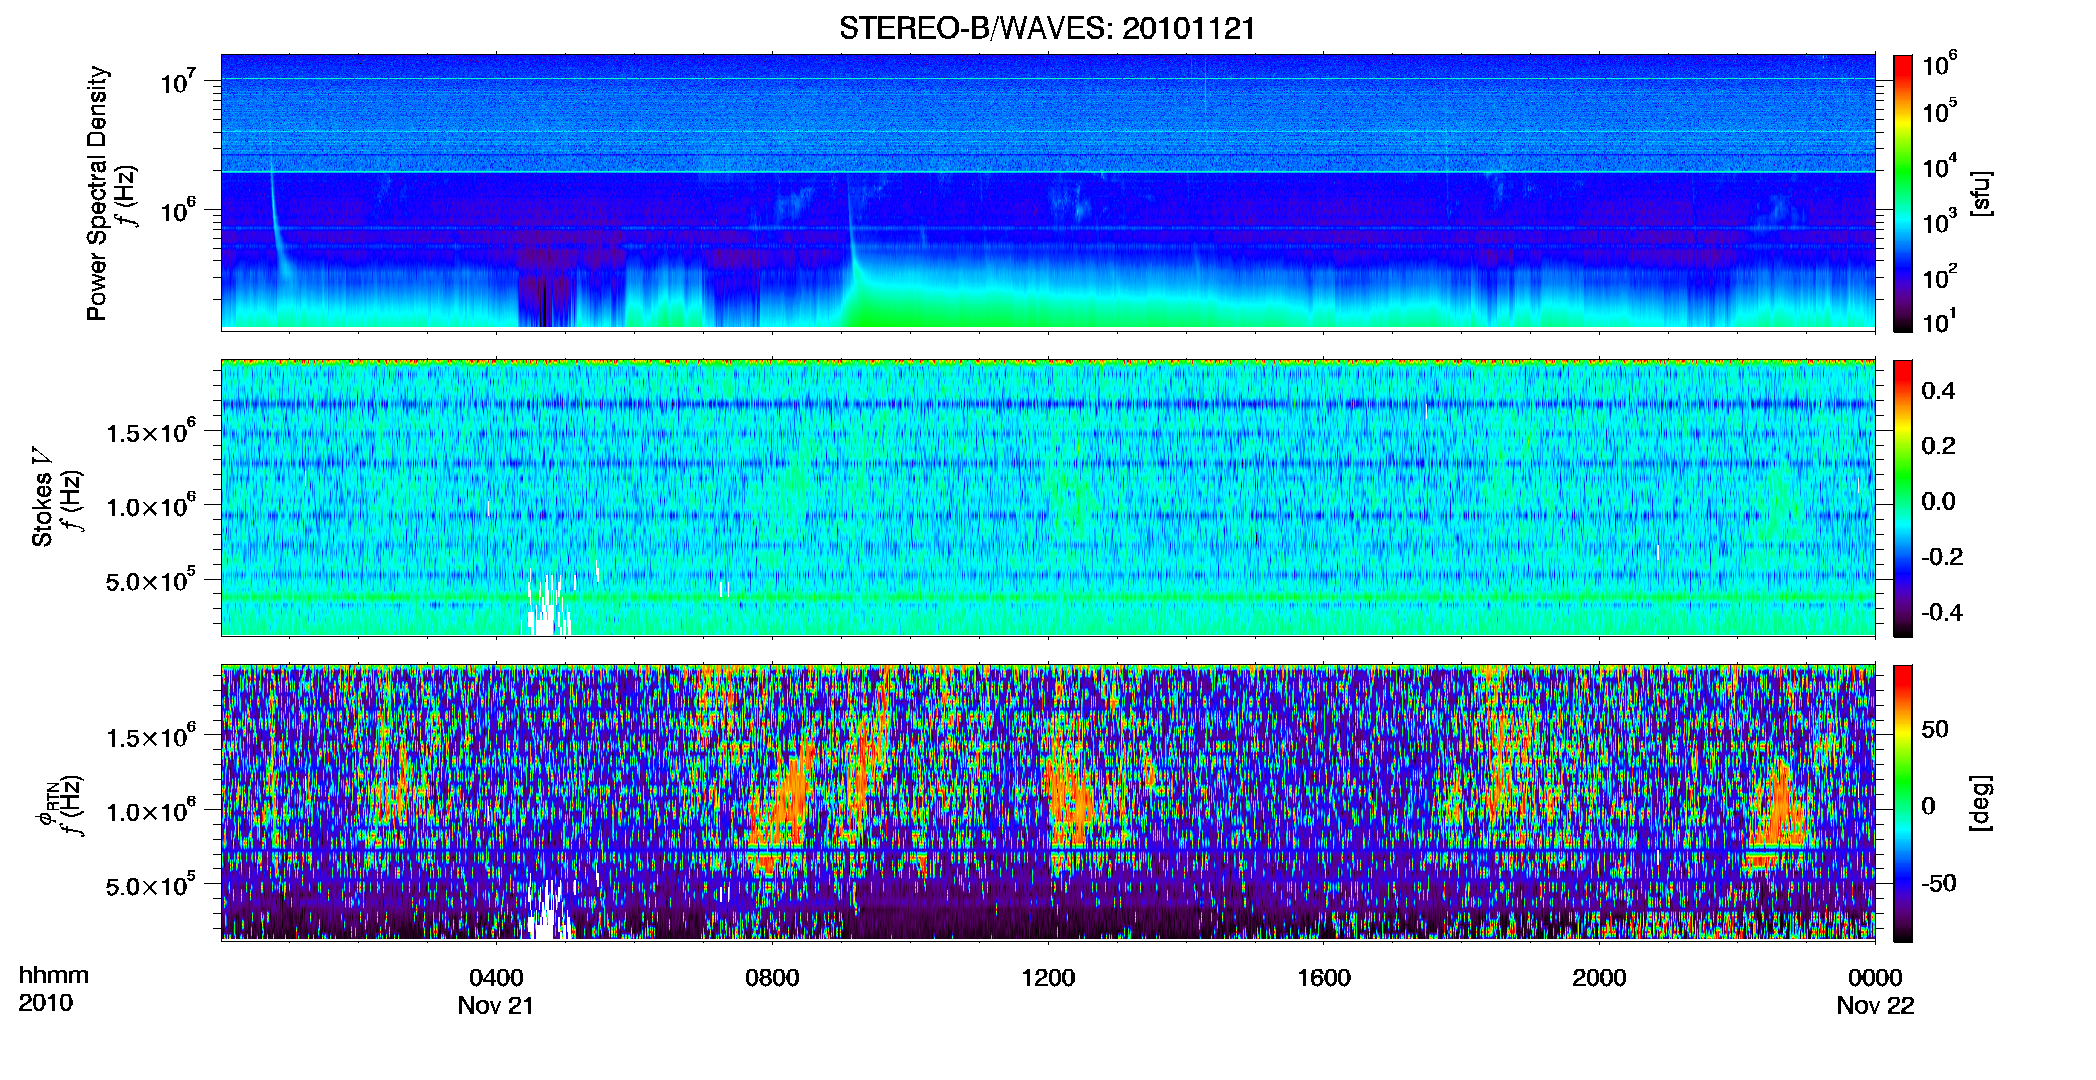The height and width of the screenshot is (1080, 2096).
Task: Click the 1.5×10^6 tick on φRTN panel
Action: point(151,736)
